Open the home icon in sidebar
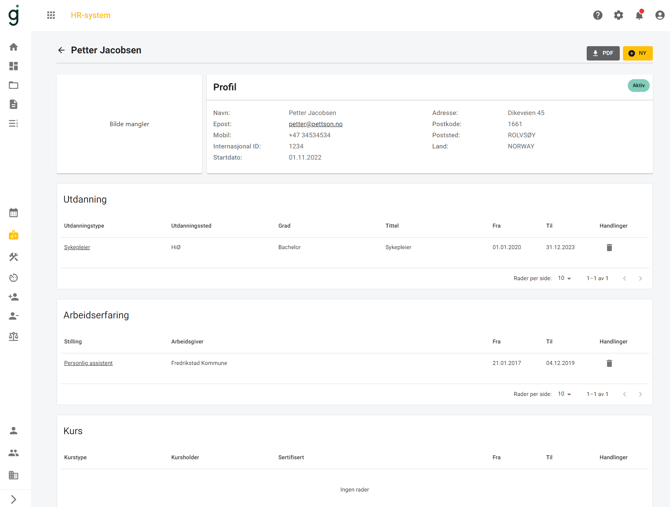670x507 pixels. pos(13,47)
